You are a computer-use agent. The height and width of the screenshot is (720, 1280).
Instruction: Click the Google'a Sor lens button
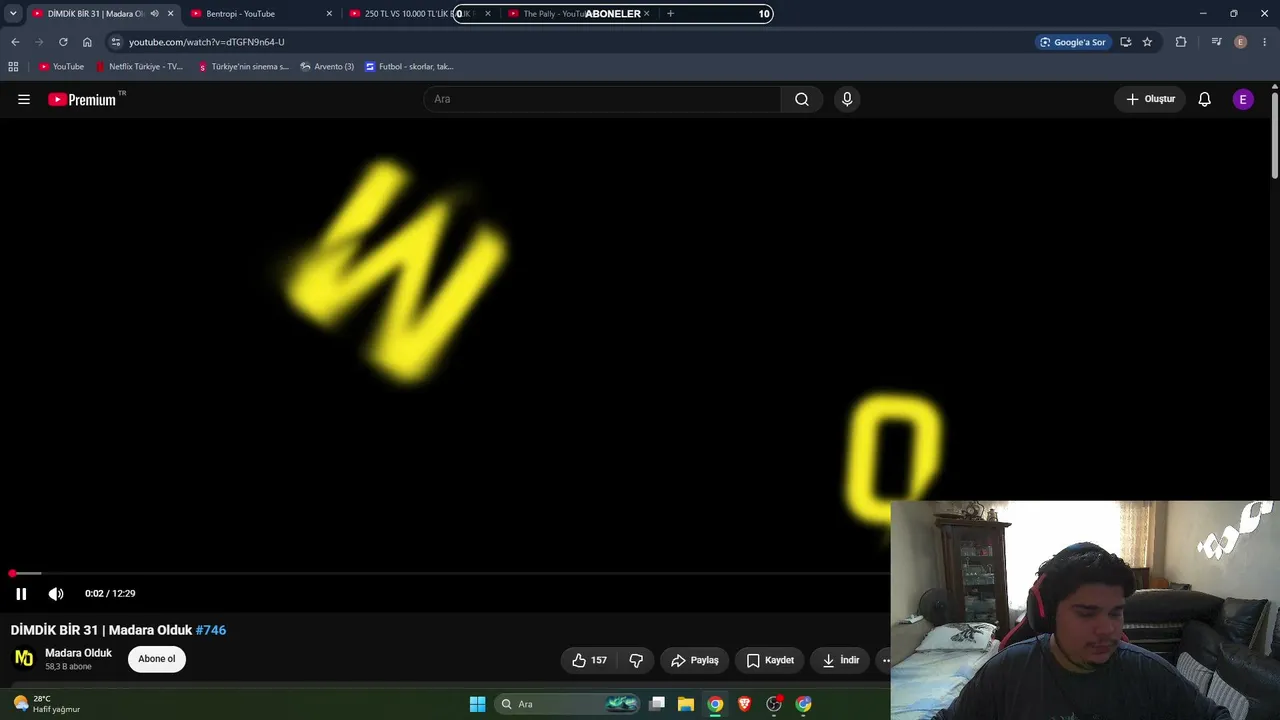(x=1073, y=42)
